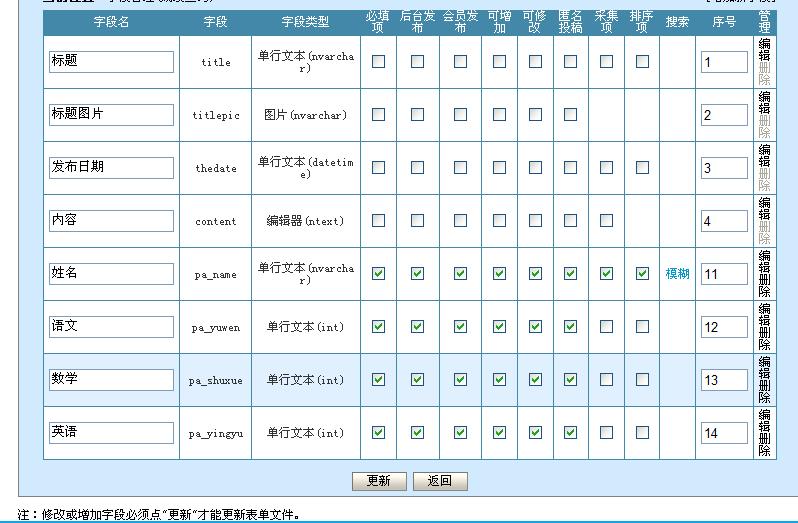Check 后台发布 checkbox for 内容 row
This screenshot has width=798, height=523.
click(x=417, y=221)
